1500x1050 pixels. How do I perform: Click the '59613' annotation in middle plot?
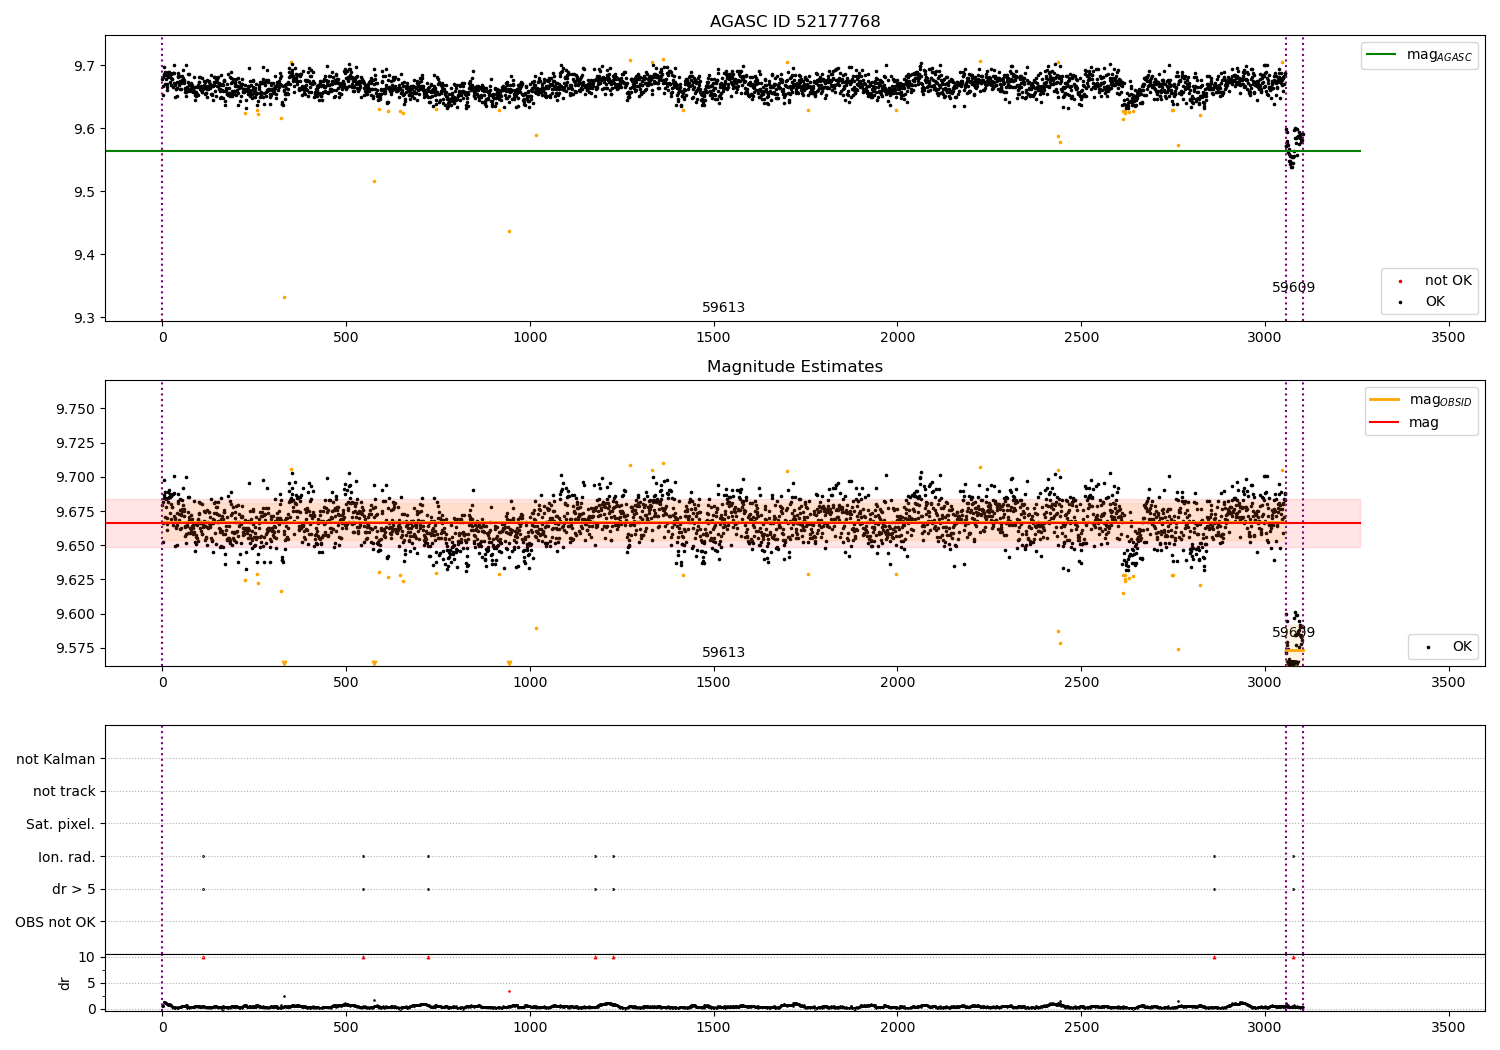(723, 653)
